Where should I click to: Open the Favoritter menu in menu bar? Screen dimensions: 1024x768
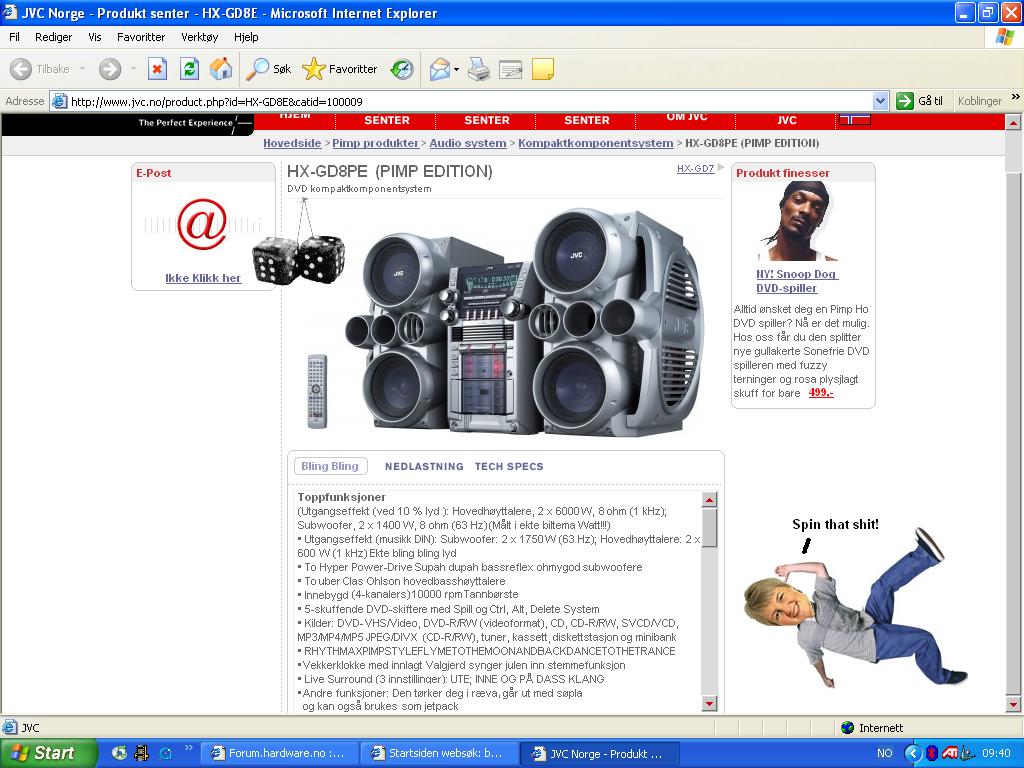tap(141, 37)
